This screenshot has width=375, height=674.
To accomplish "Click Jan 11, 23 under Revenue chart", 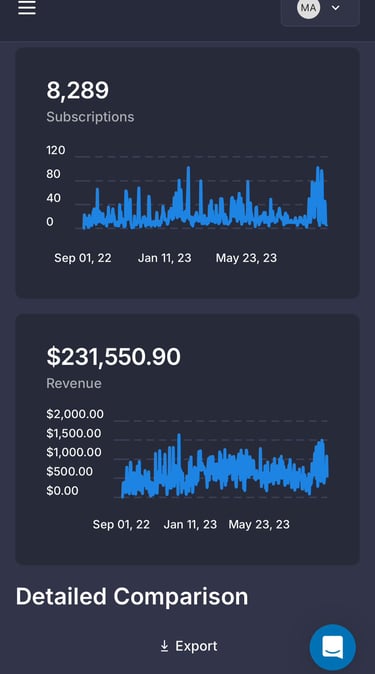I will coord(190,524).
